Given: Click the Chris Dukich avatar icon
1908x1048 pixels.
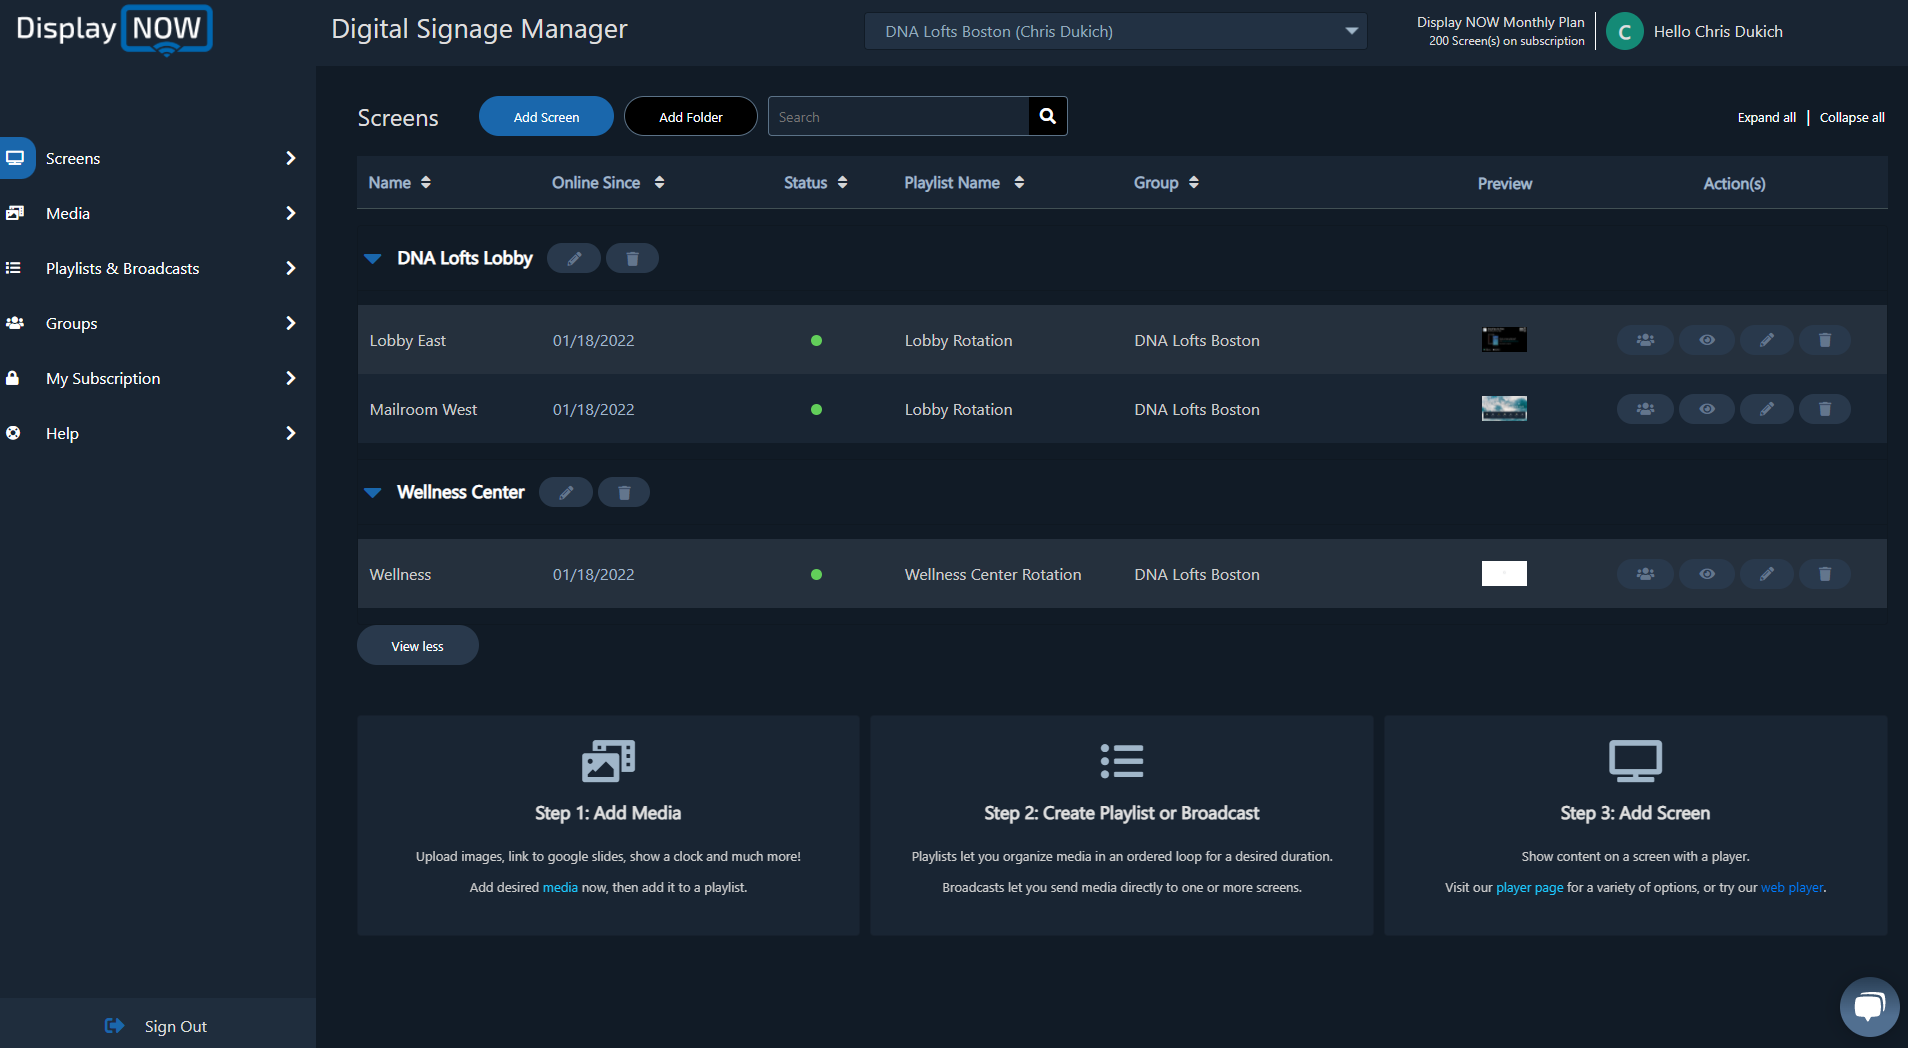Looking at the screenshot, I should pos(1624,31).
